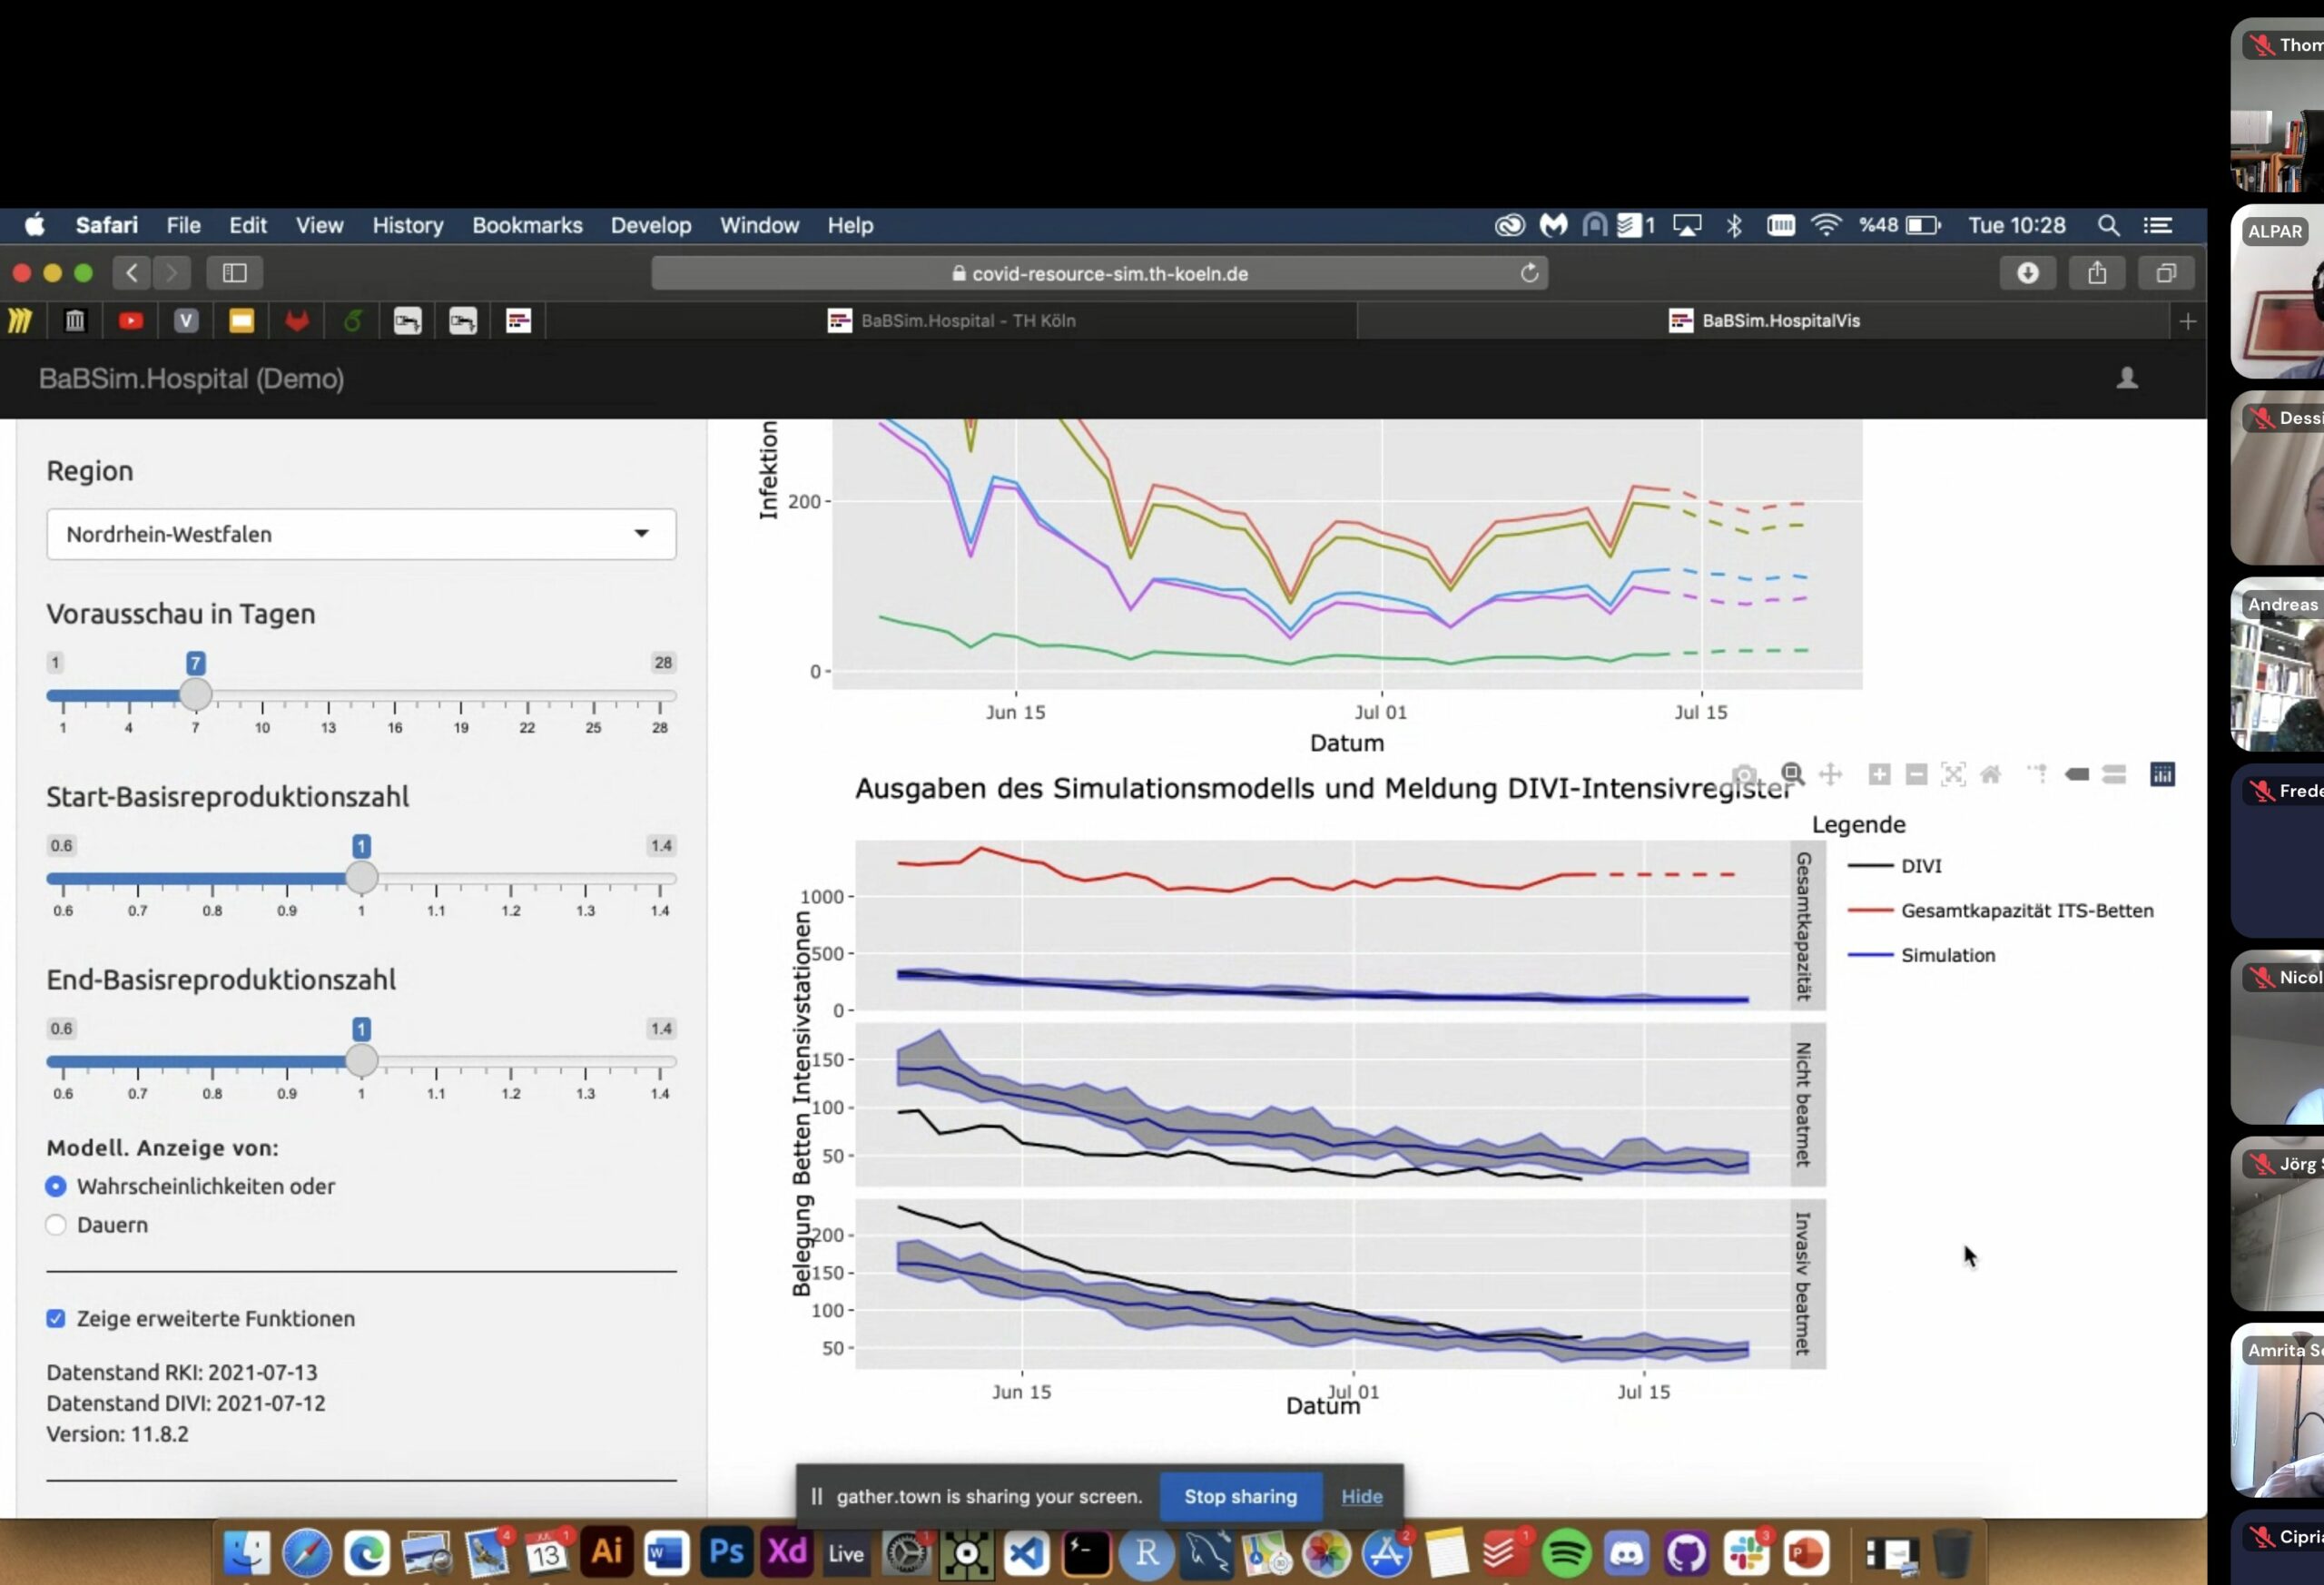The height and width of the screenshot is (1585, 2324).
Task: Open the V letter pinned tab
Action: pos(186,321)
